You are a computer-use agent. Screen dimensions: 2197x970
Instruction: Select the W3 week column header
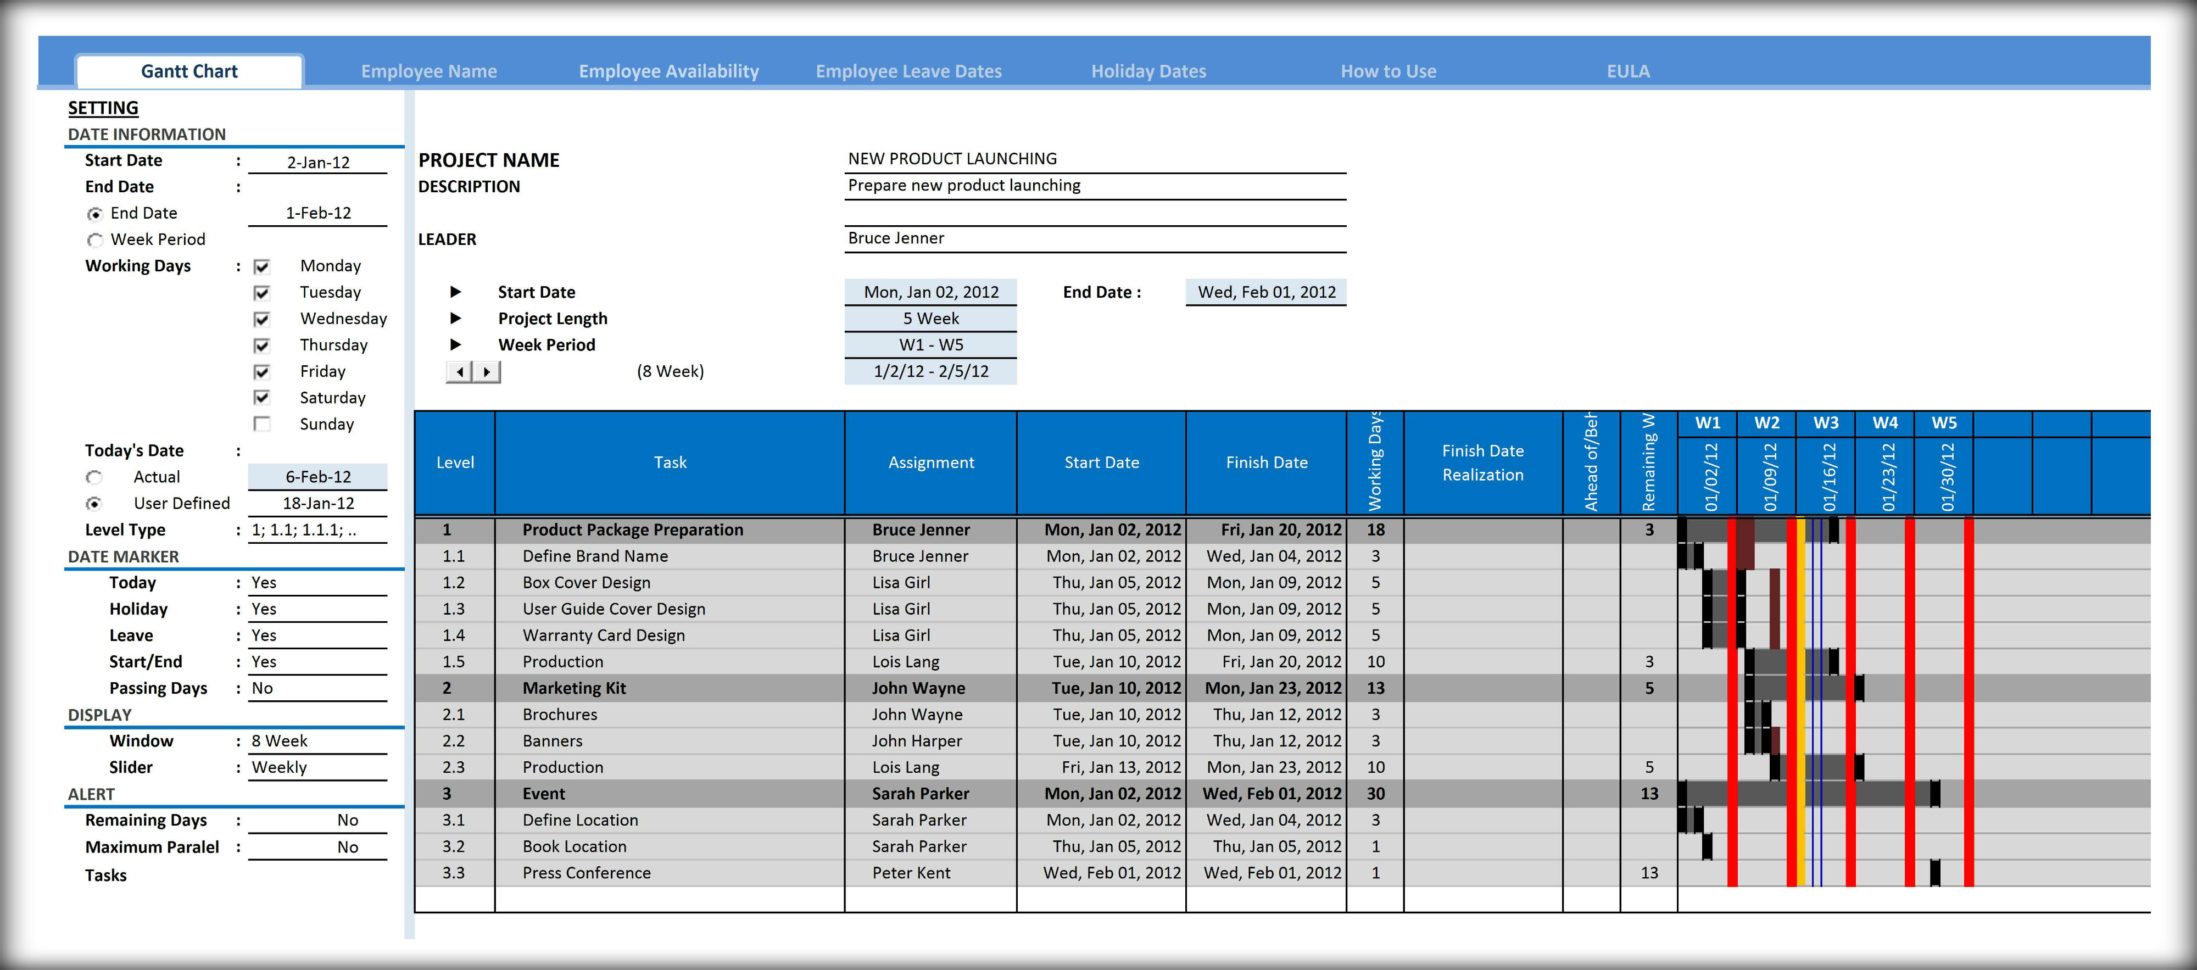1826,423
